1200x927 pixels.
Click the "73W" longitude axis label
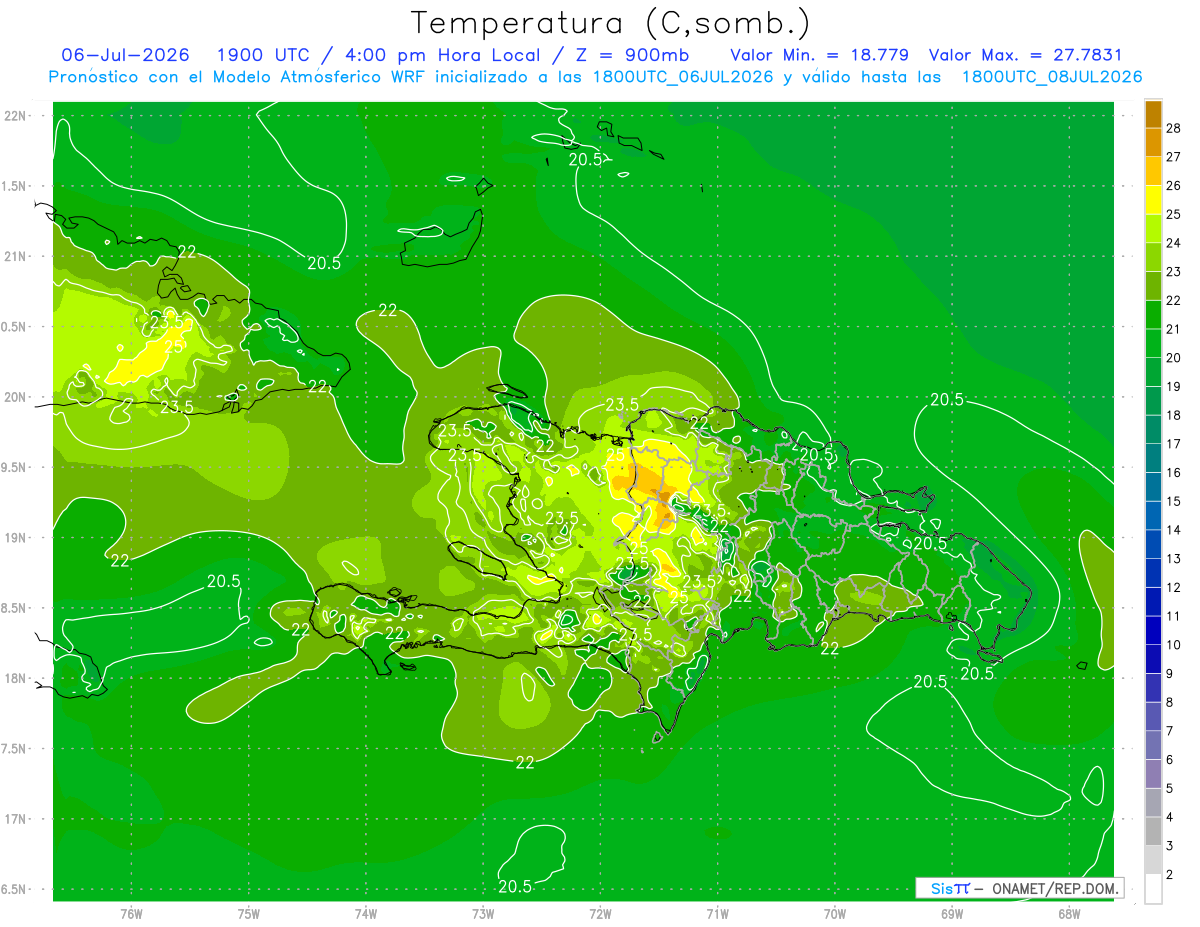tap(483, 914)
